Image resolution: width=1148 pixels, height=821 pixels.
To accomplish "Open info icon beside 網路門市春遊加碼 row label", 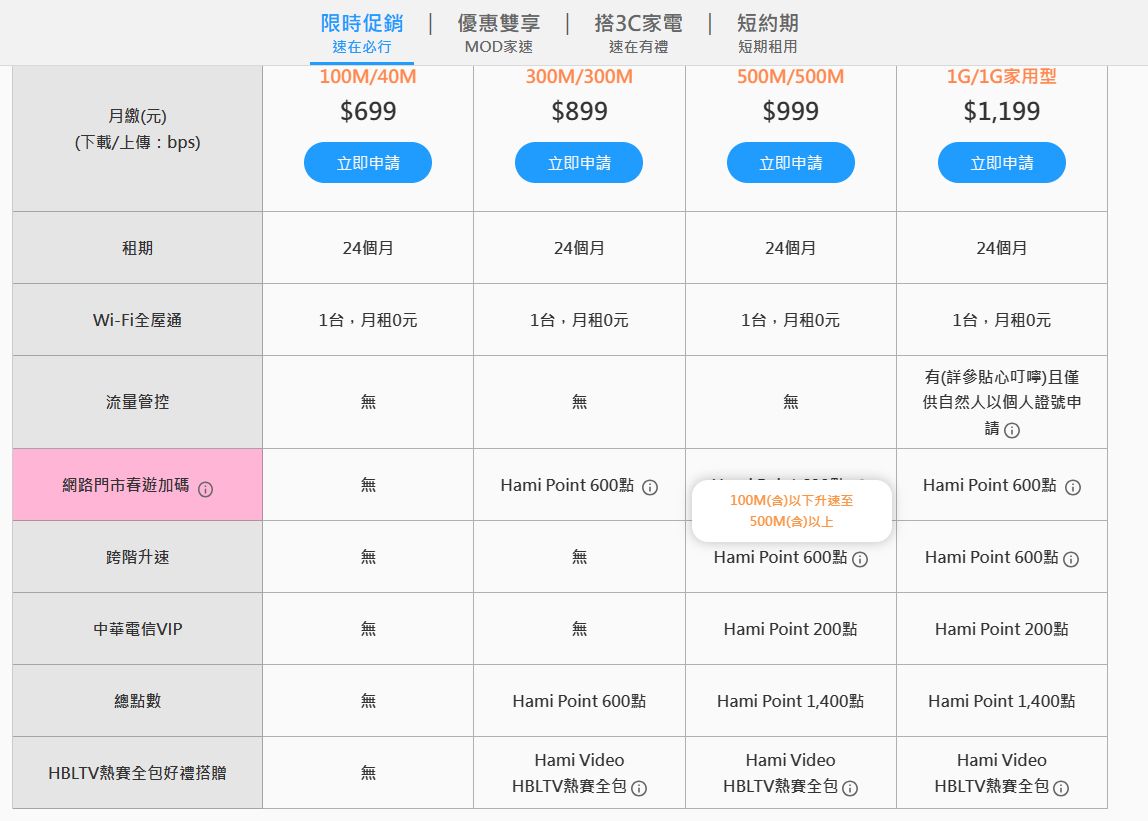I will point(205,489).
